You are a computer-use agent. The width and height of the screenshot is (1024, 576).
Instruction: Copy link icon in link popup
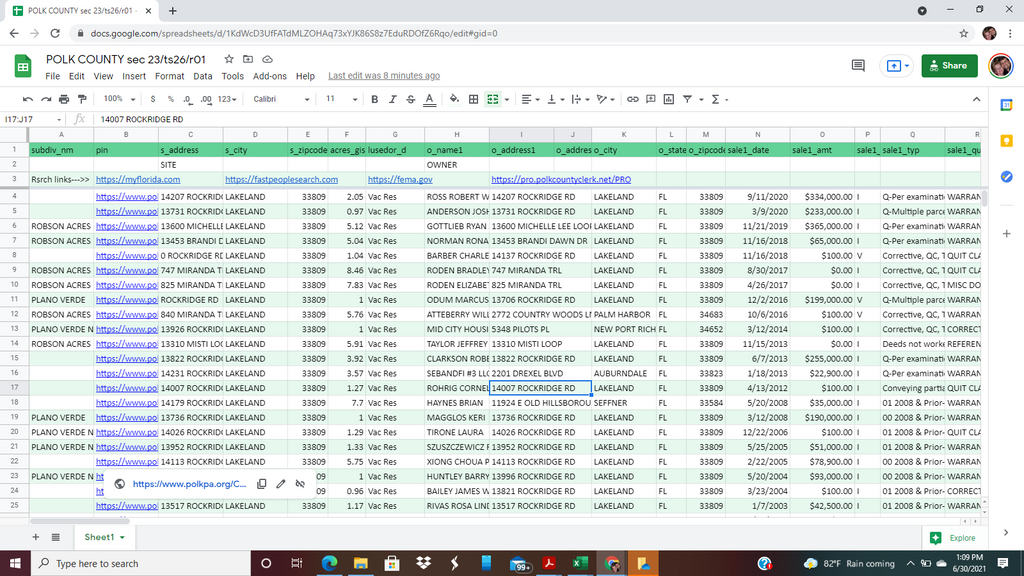coord(261,484)
